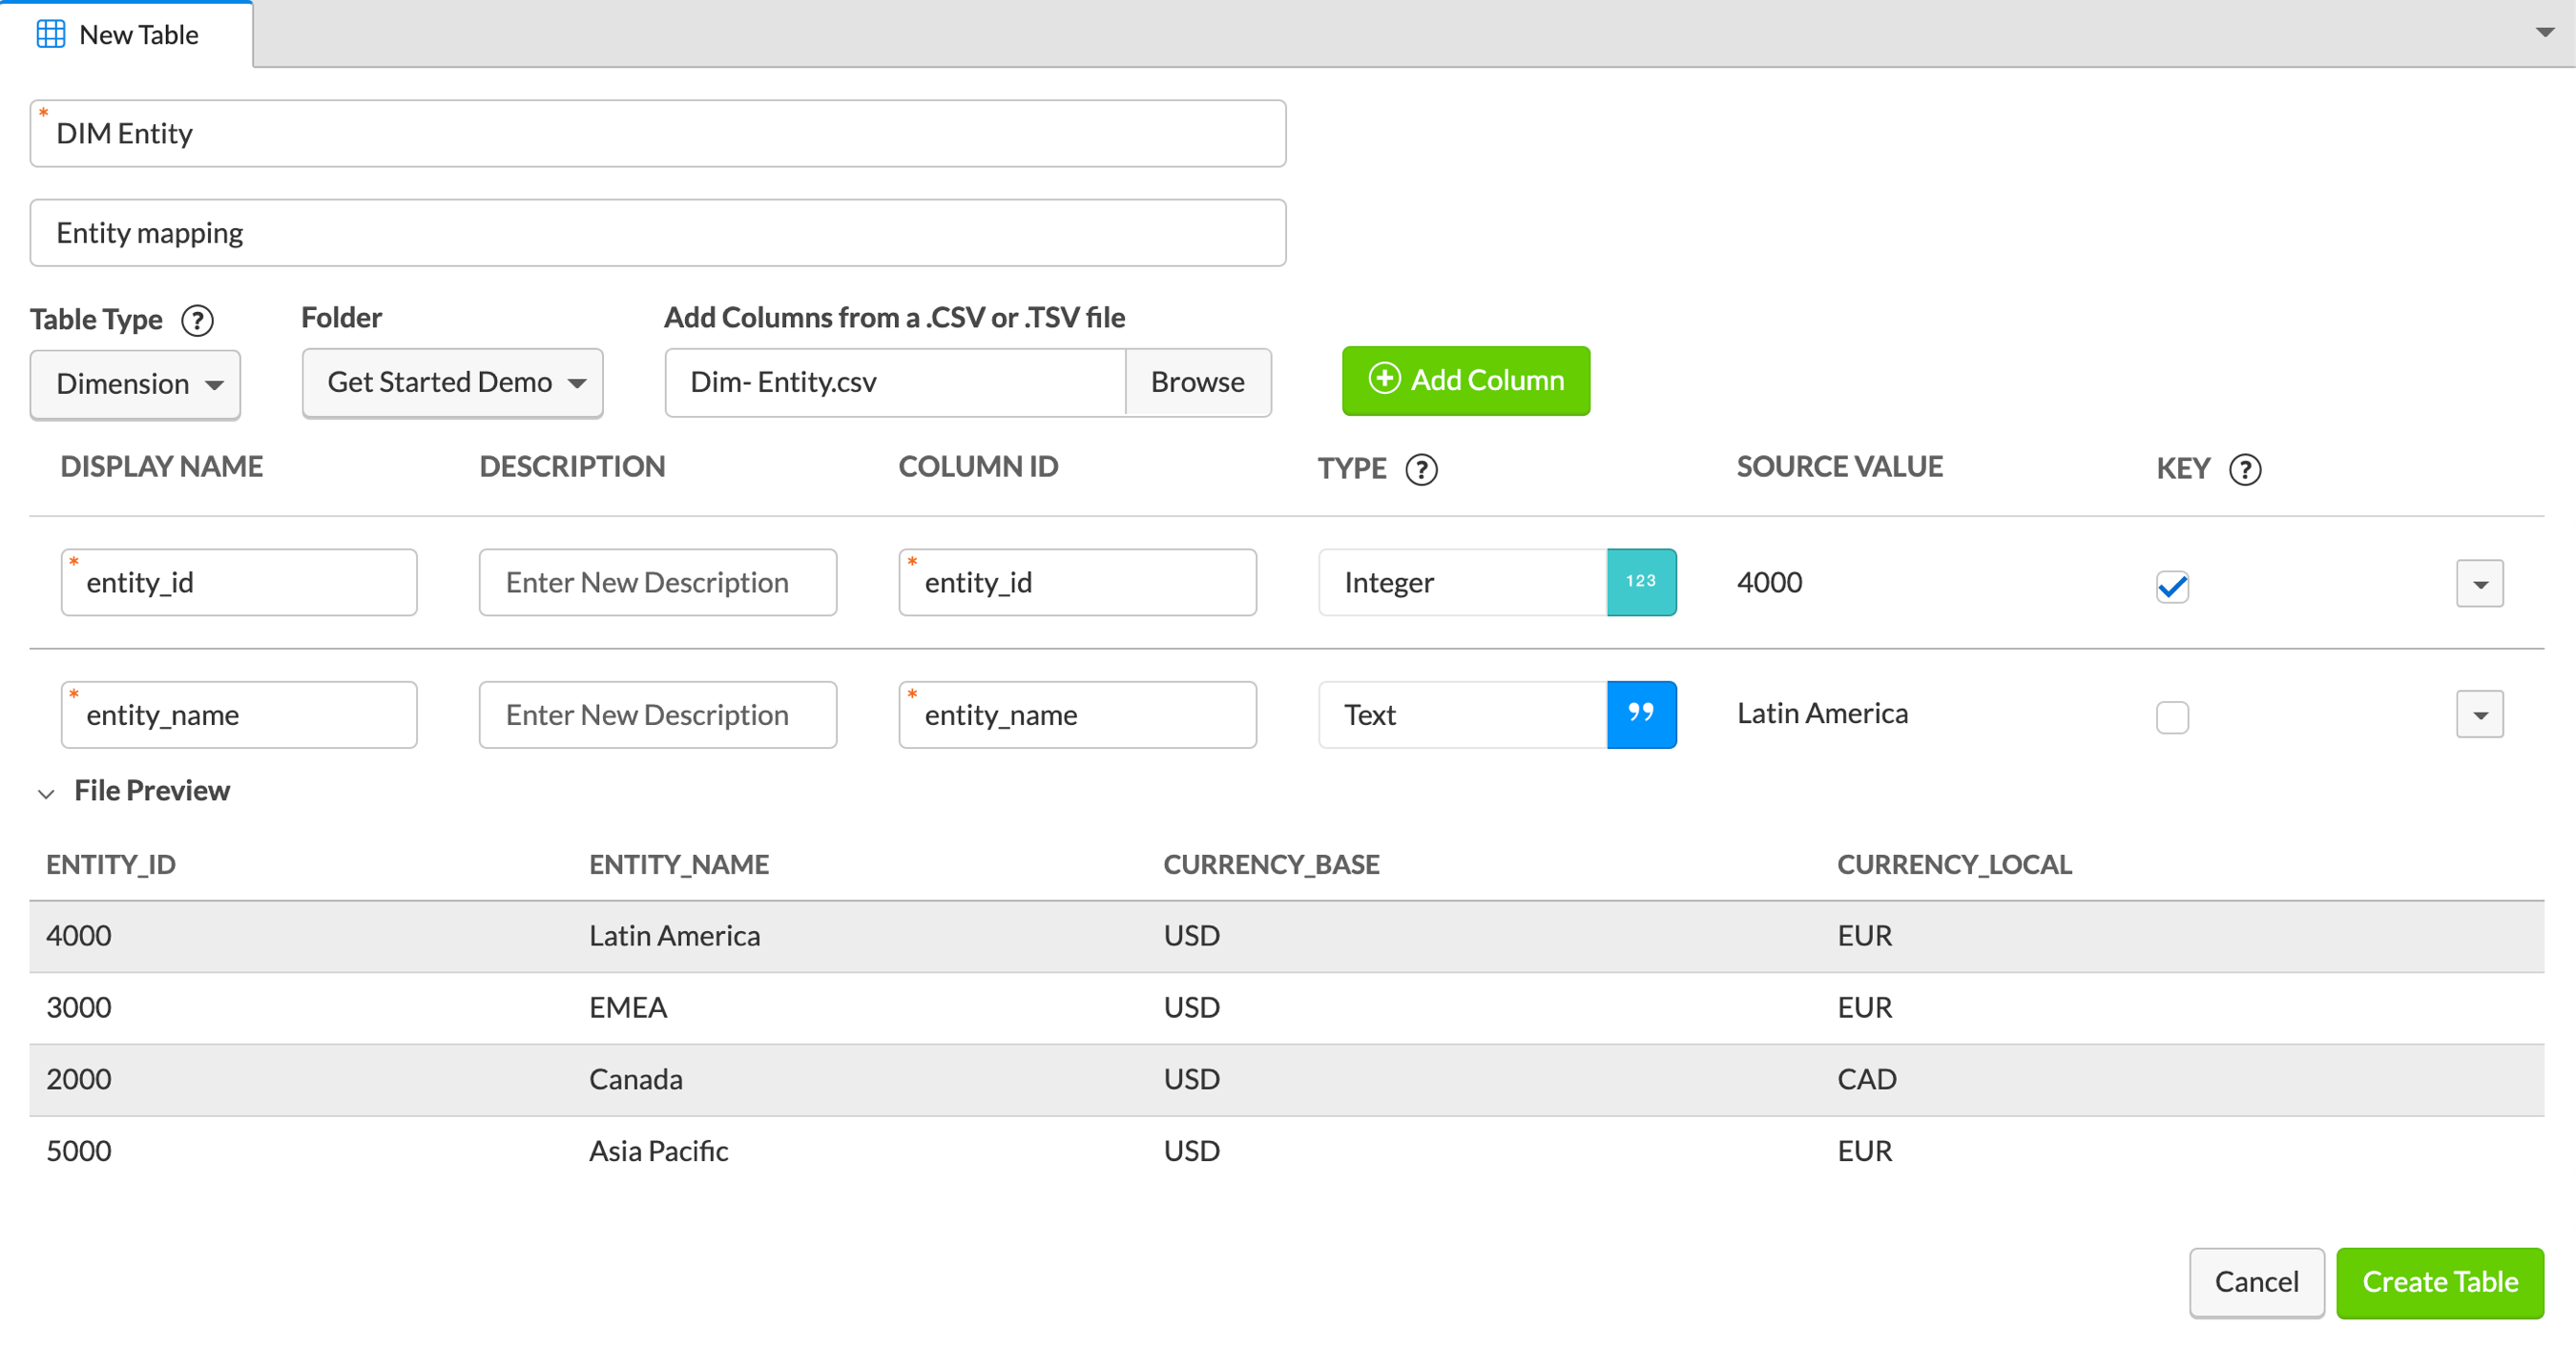The image size is (2576, 1347).
Task: Check the KEY checkbox for entity_name
Action: 2171,717
